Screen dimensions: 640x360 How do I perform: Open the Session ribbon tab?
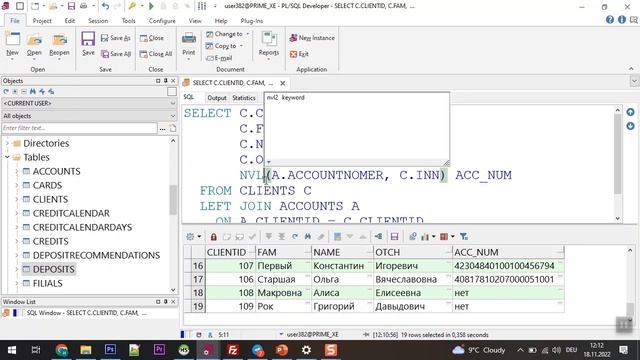pos(98,20)
